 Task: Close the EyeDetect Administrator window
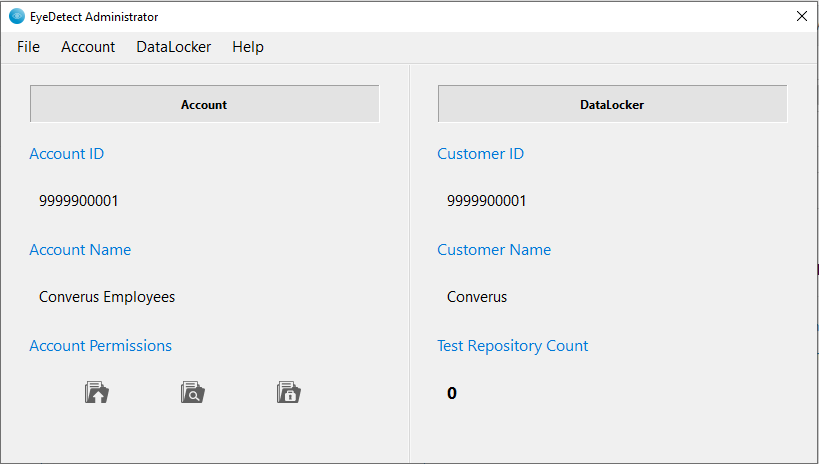pyautogui.click(x=802, y=16)
